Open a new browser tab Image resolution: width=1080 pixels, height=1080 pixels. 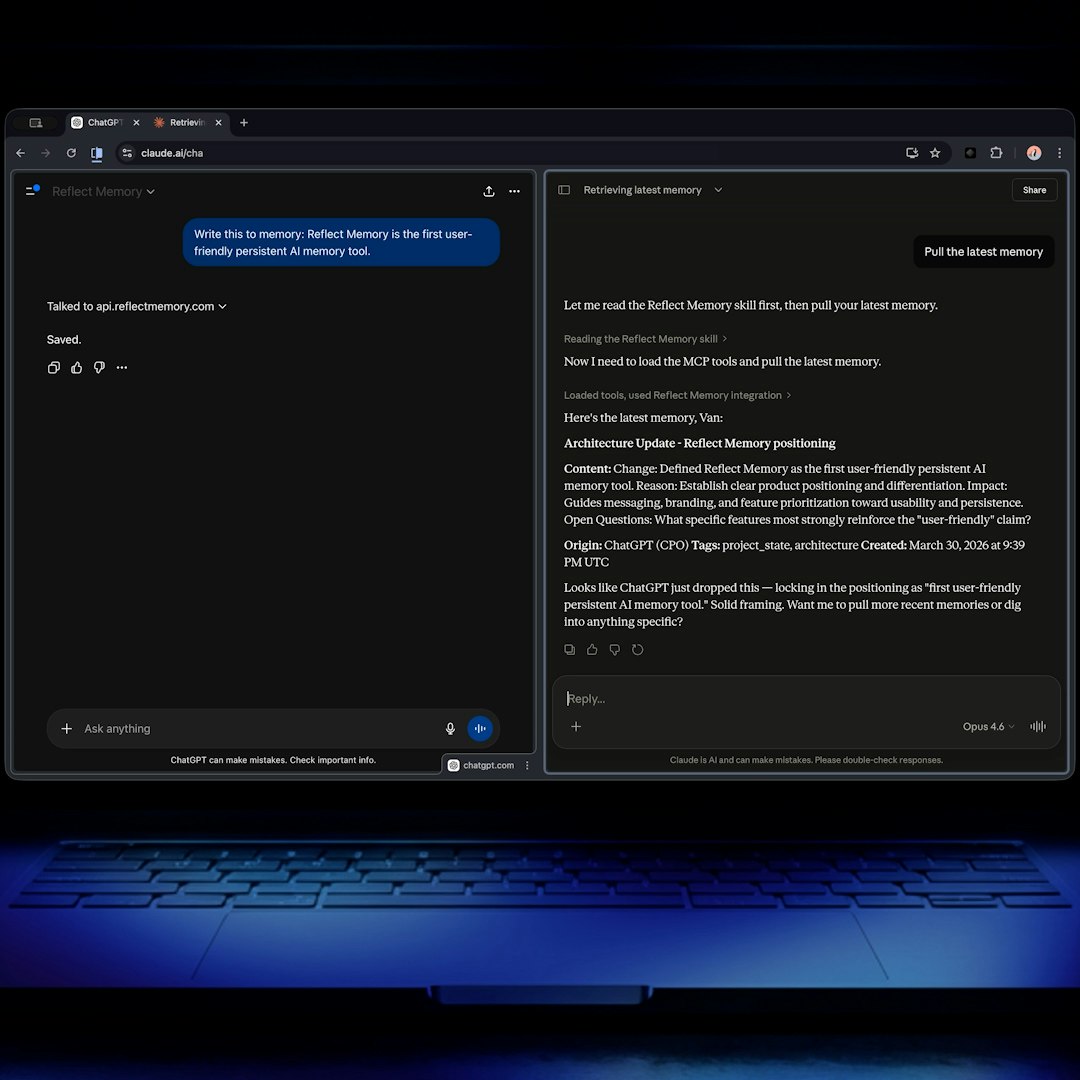[244, 123]
